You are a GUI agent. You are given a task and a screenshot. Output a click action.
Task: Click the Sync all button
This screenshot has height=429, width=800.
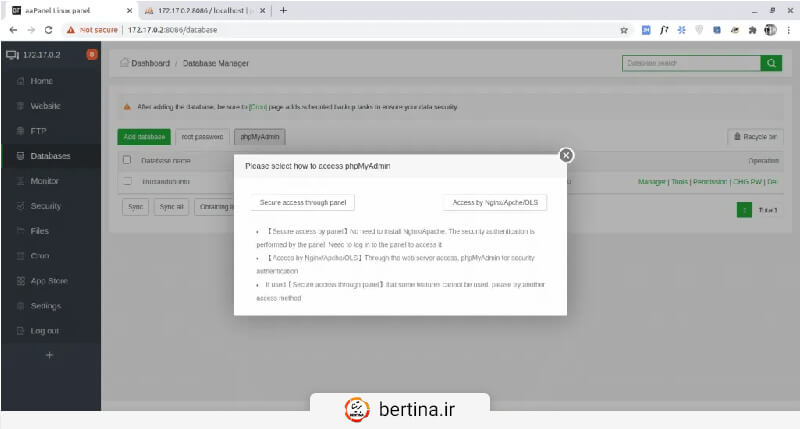pos(171,207)
